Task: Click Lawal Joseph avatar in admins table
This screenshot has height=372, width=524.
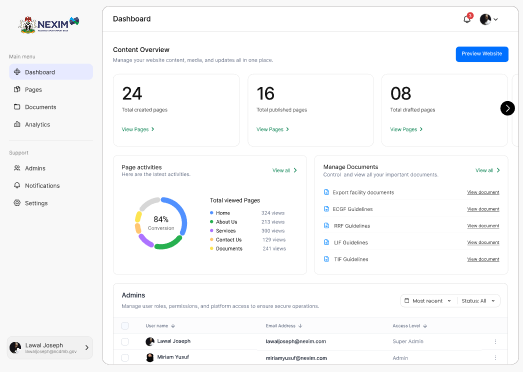Action: pyautogui.click(x=150, y=341)
